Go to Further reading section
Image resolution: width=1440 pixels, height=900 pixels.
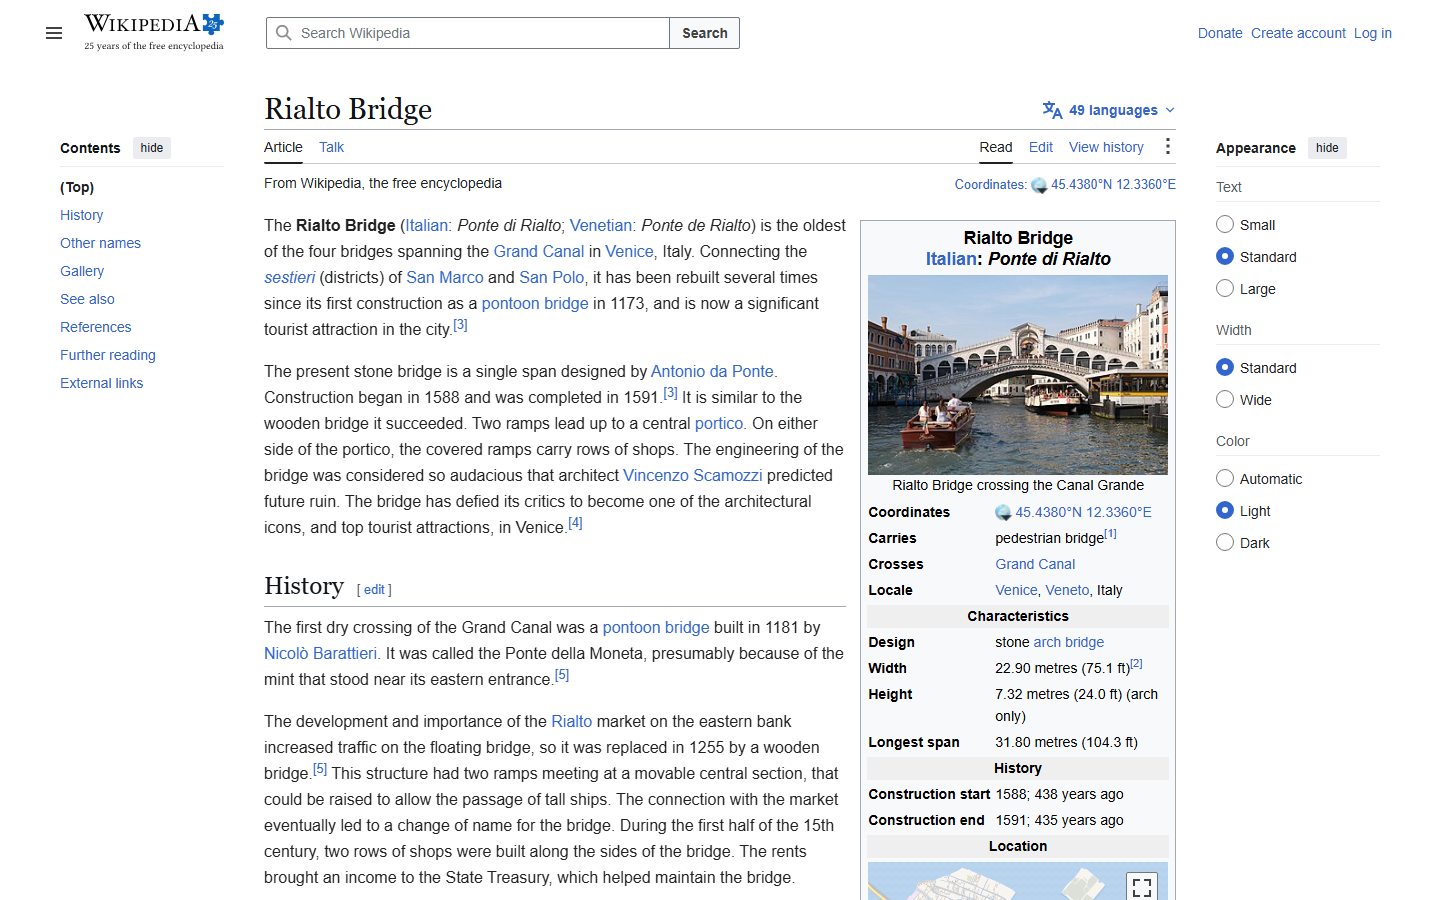point(108,355)
